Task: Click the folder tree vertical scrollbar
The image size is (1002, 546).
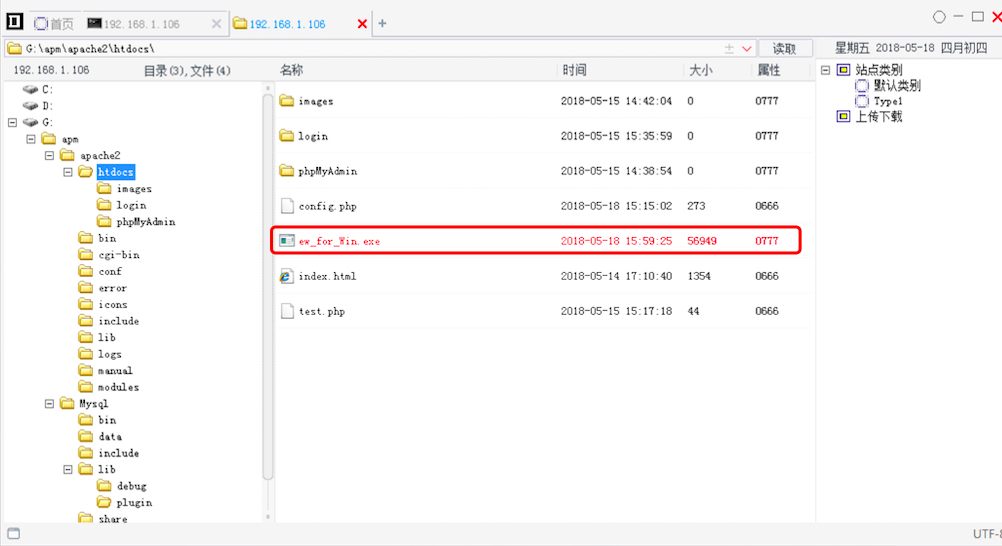Action: click(268, 286)
